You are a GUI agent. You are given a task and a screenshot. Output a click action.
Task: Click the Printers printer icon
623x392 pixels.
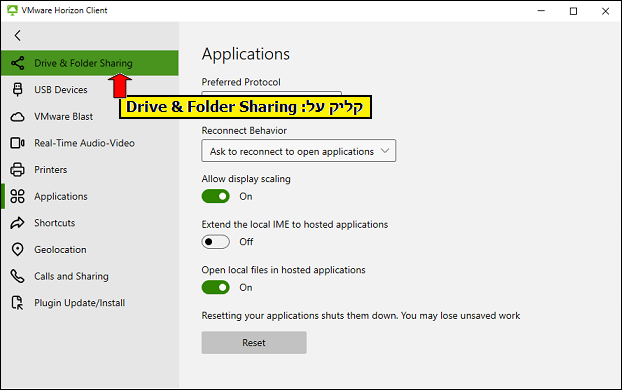[x=17, y=170]
